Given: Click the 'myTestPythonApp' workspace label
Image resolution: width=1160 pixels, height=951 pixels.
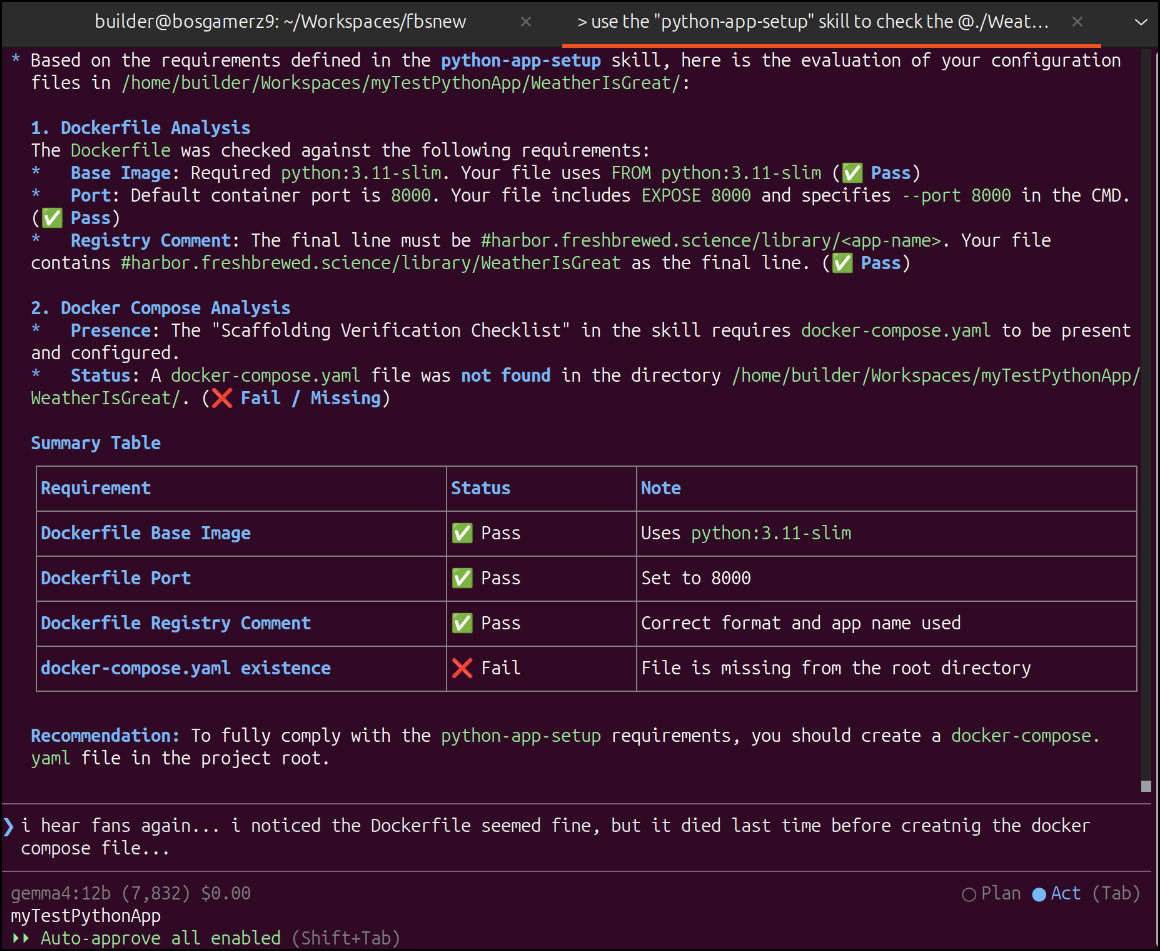Looking at the screenshot, I should [85, 916].
